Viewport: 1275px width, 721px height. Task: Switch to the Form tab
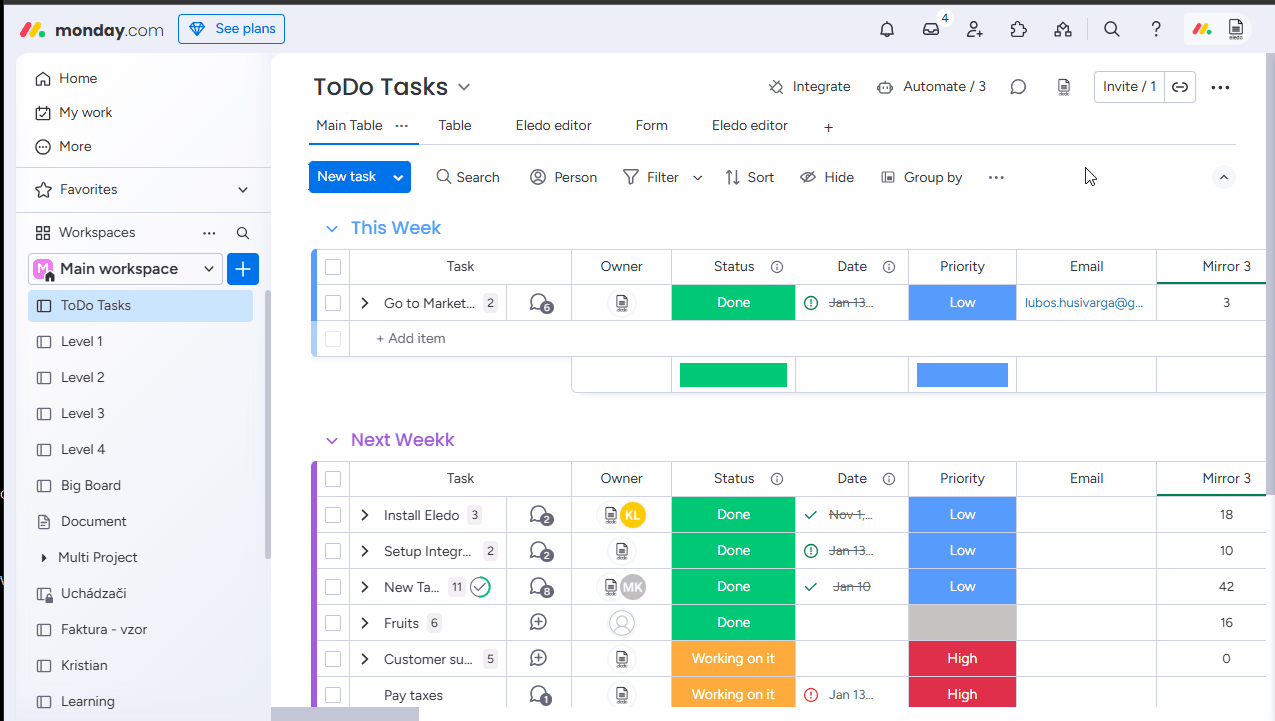(651, 126)
